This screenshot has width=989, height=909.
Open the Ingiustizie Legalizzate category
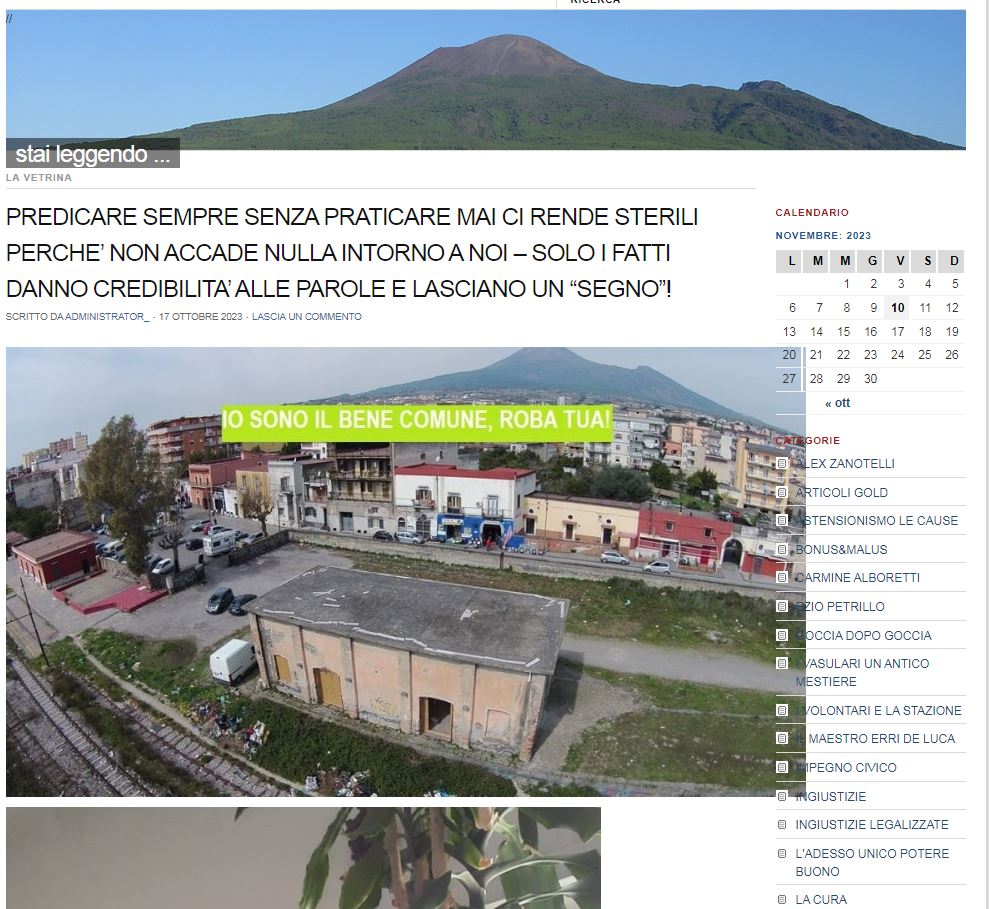pyautogui.click(x=872, y=824)
